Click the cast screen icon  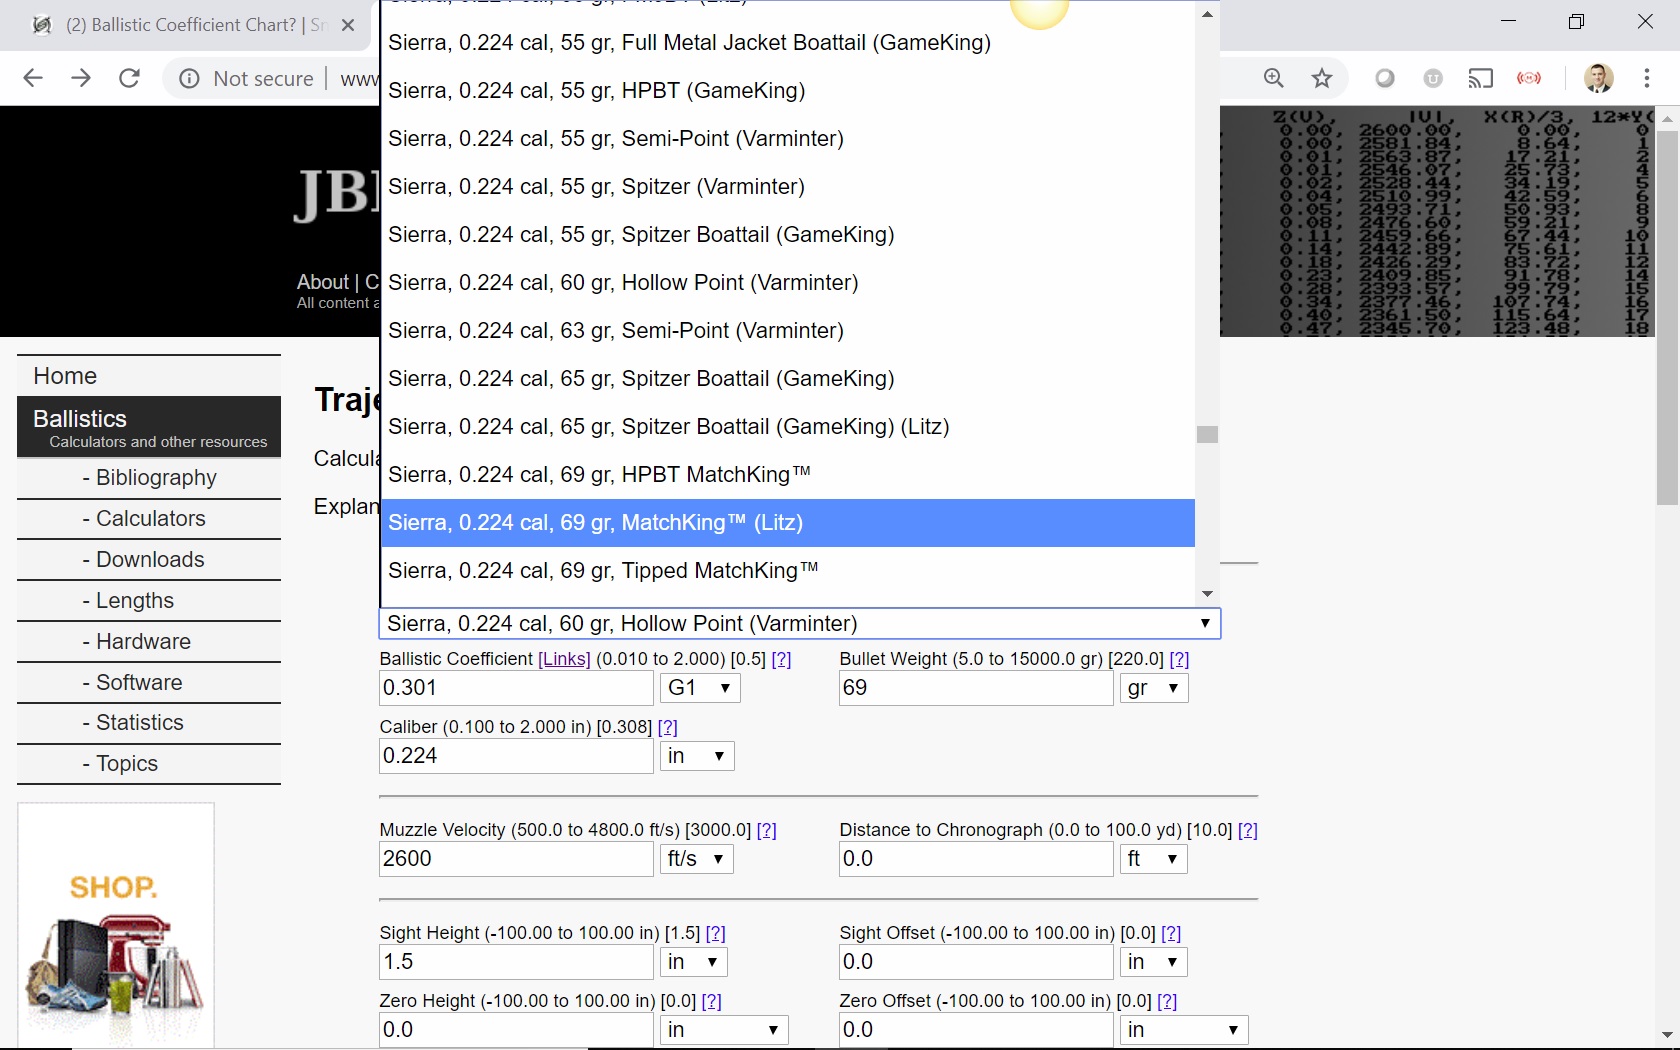(1480, 78)
